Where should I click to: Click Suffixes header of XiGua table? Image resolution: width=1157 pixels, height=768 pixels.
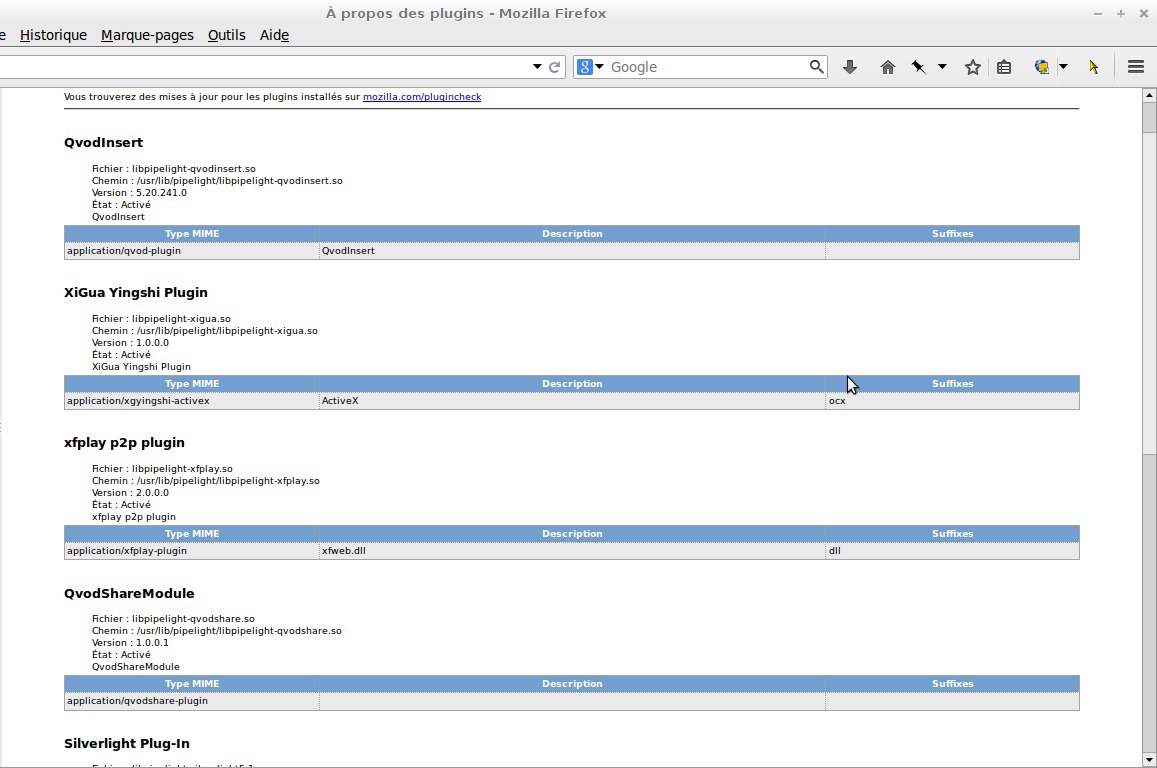(952, 384)
